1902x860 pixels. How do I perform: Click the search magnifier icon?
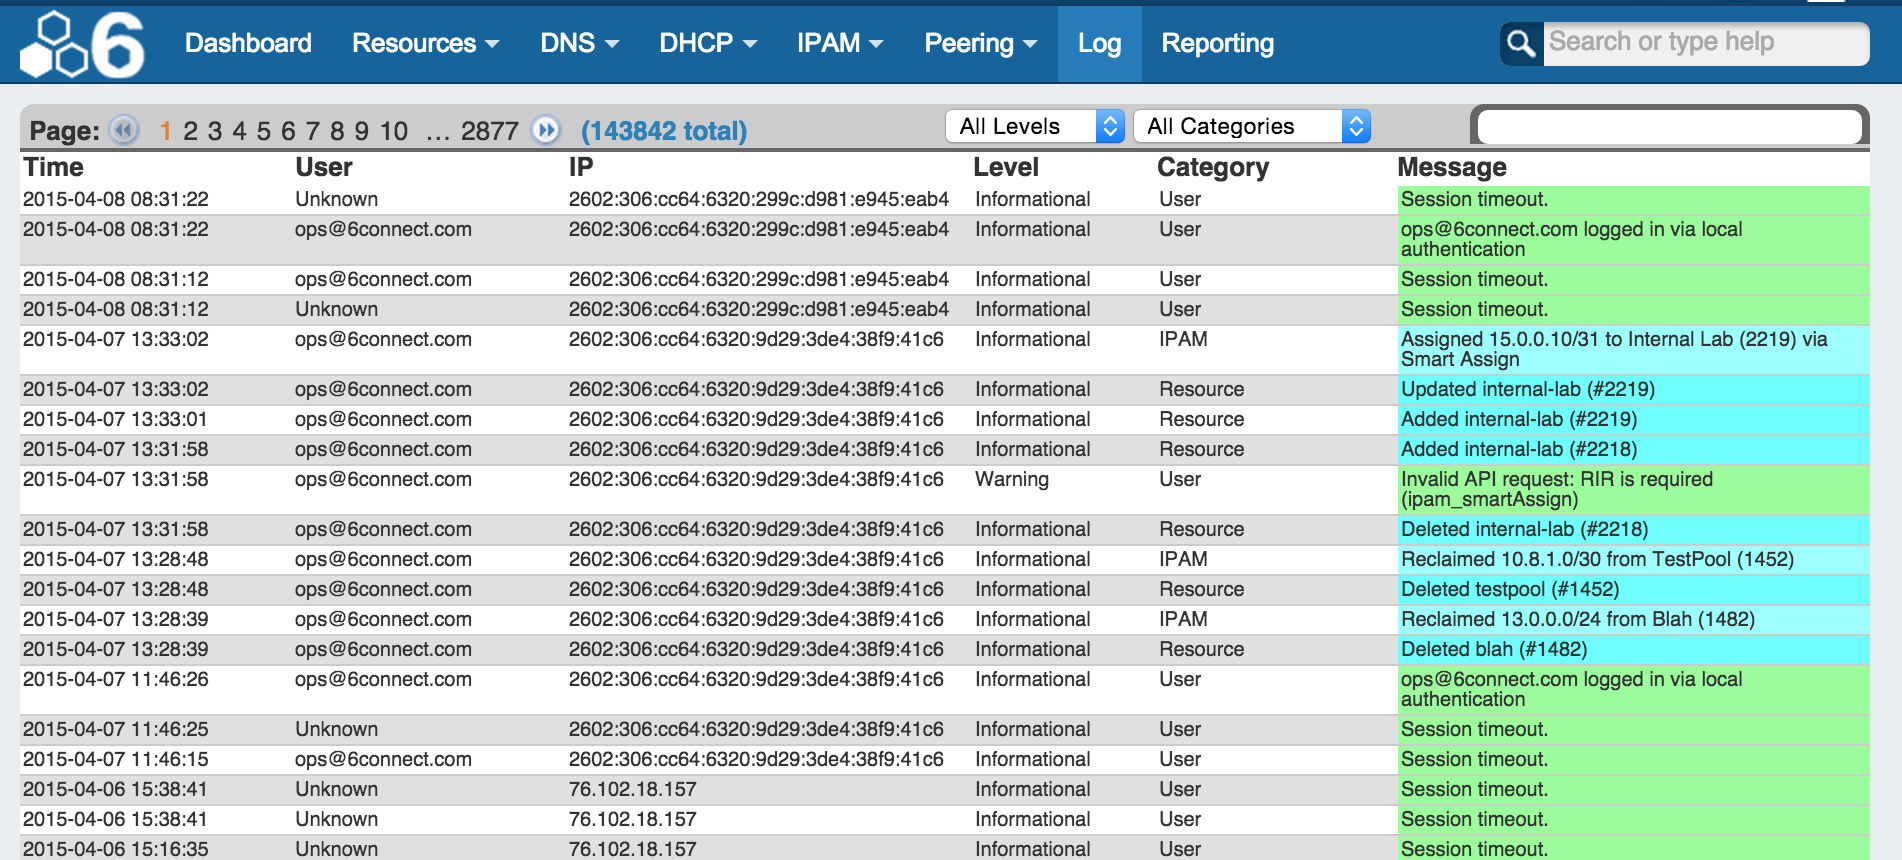tap(1521, 44)
